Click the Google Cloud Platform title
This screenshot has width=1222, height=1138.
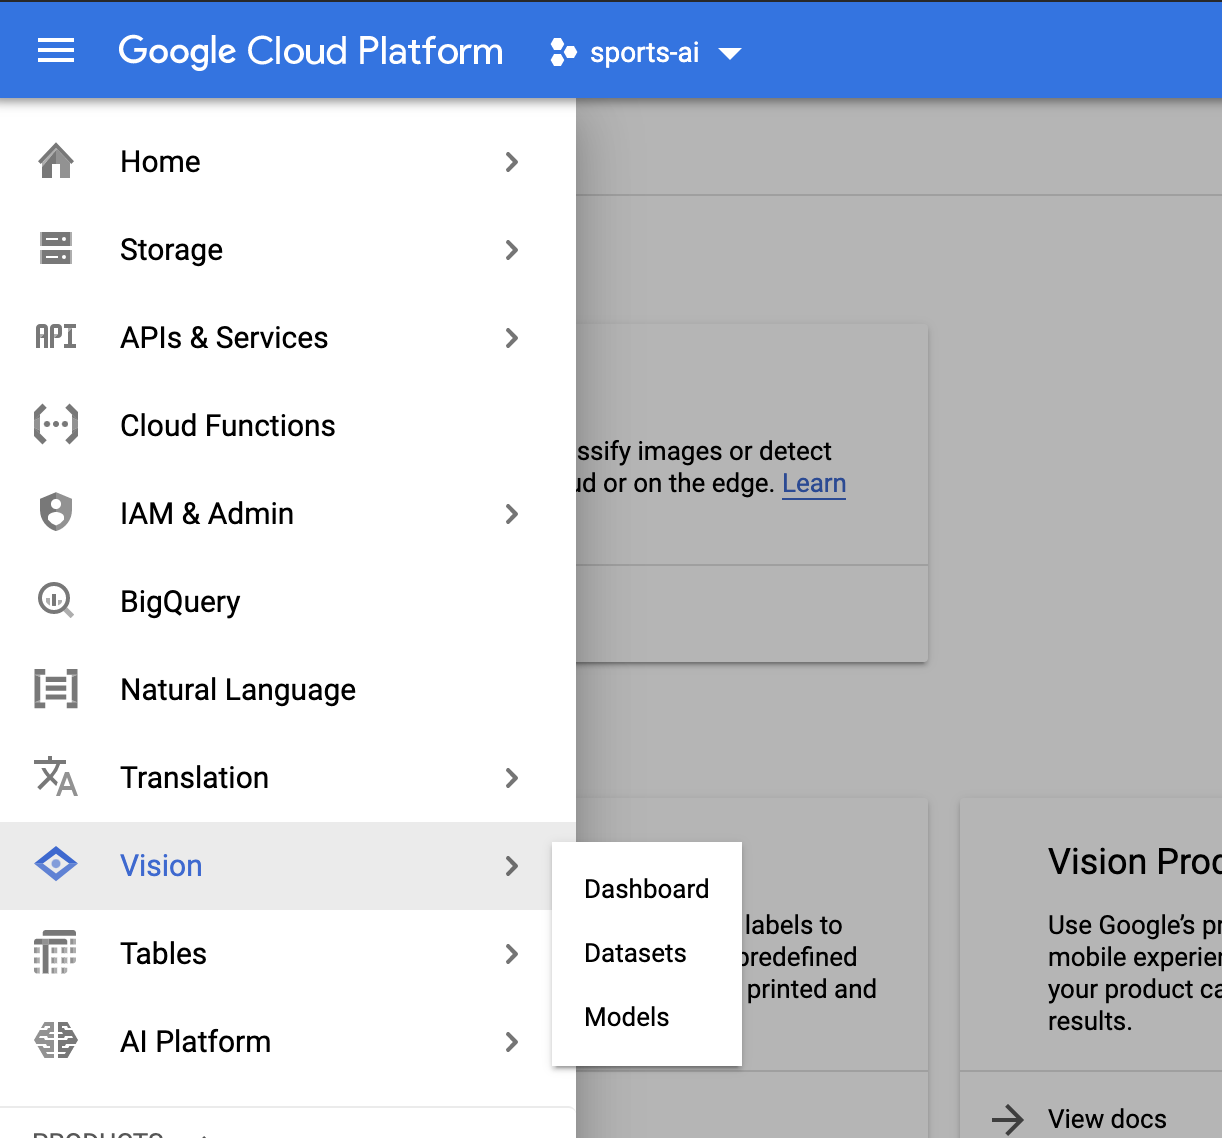tap(310, 51)
